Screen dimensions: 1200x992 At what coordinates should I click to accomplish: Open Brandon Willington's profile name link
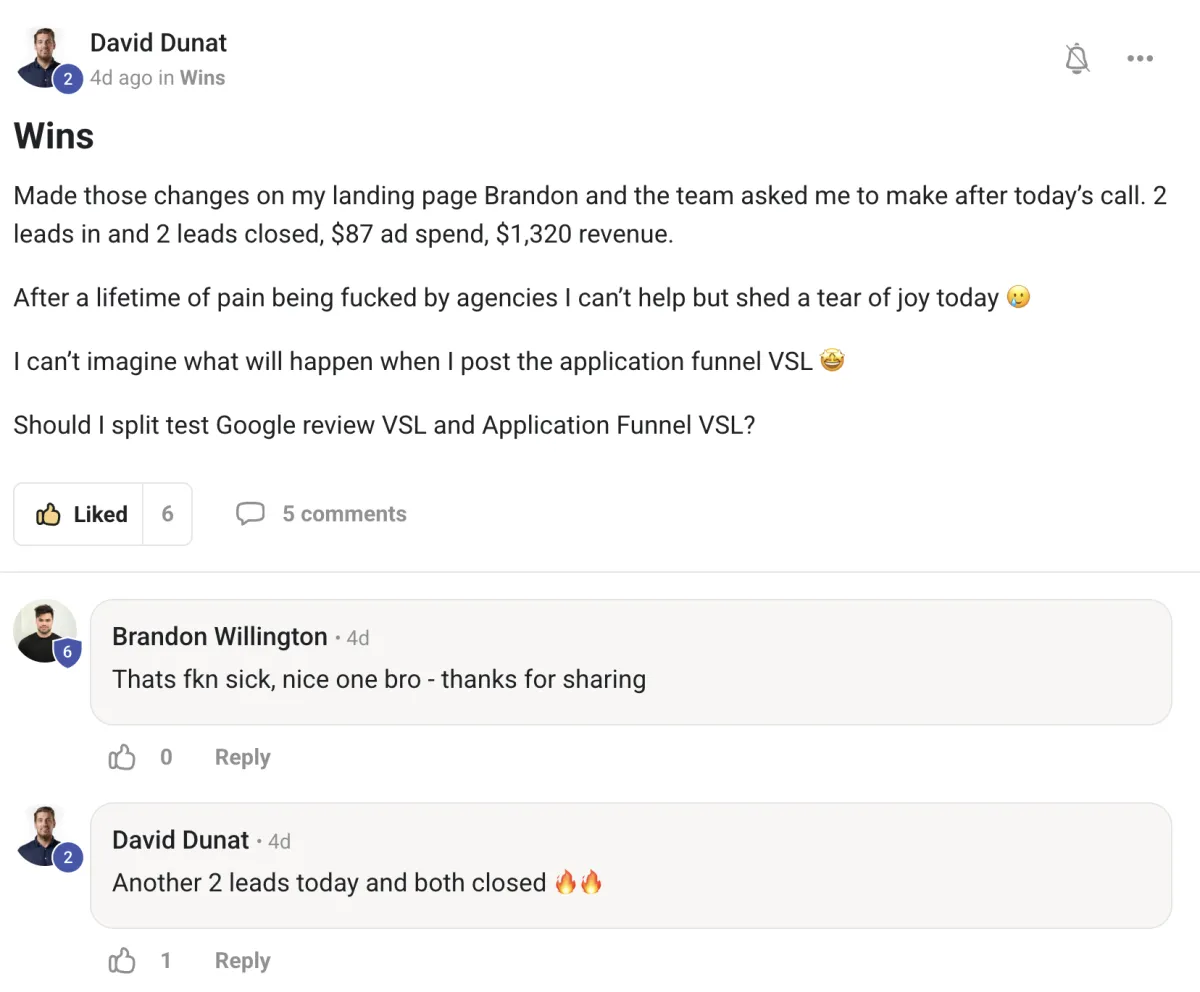point(219,637)
